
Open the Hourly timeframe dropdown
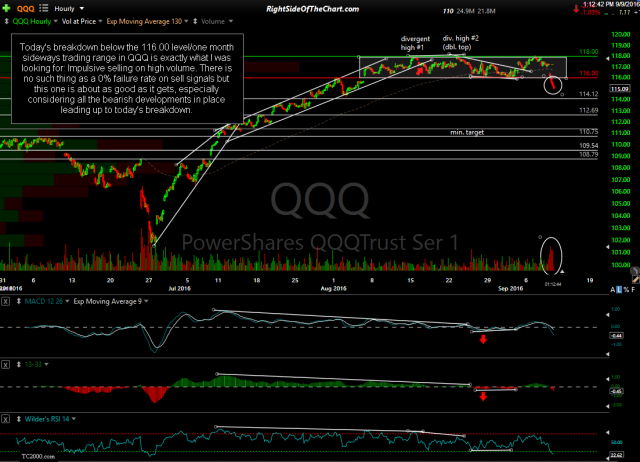coord(82,9)
